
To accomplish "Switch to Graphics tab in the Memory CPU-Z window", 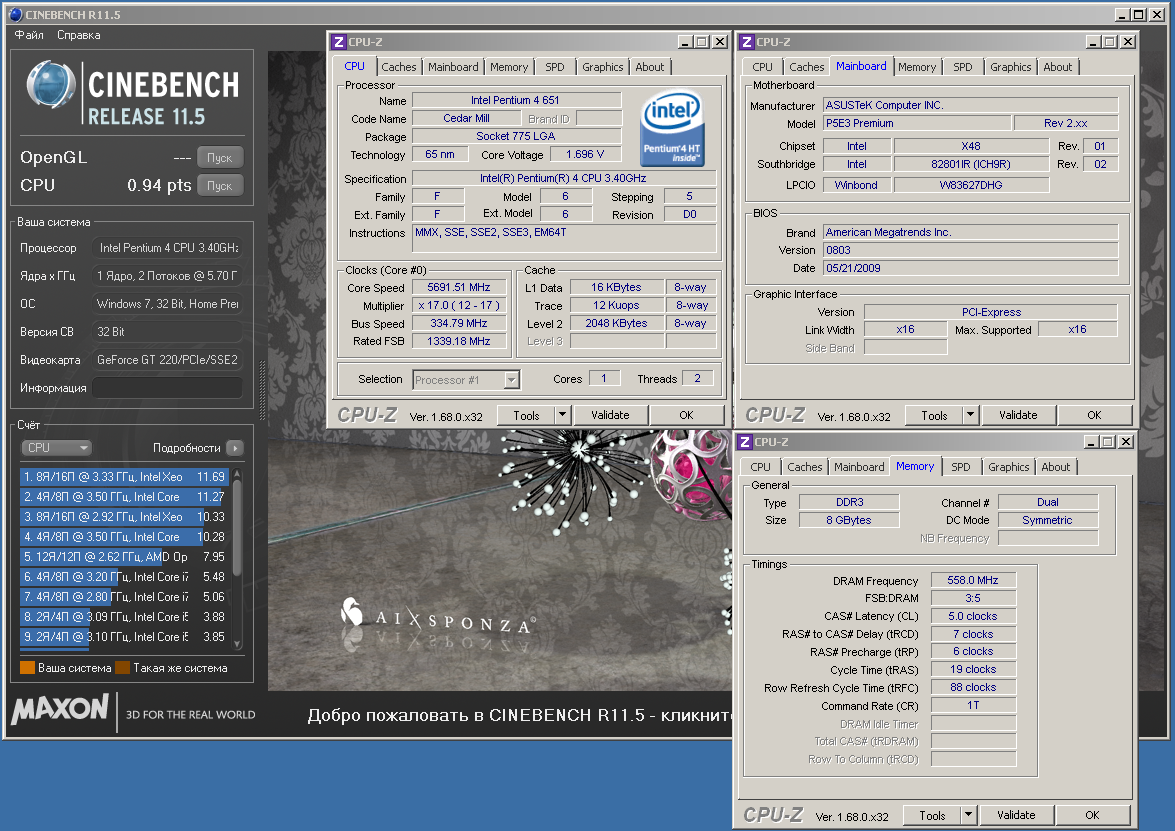I will click(x=1008, y=468).
